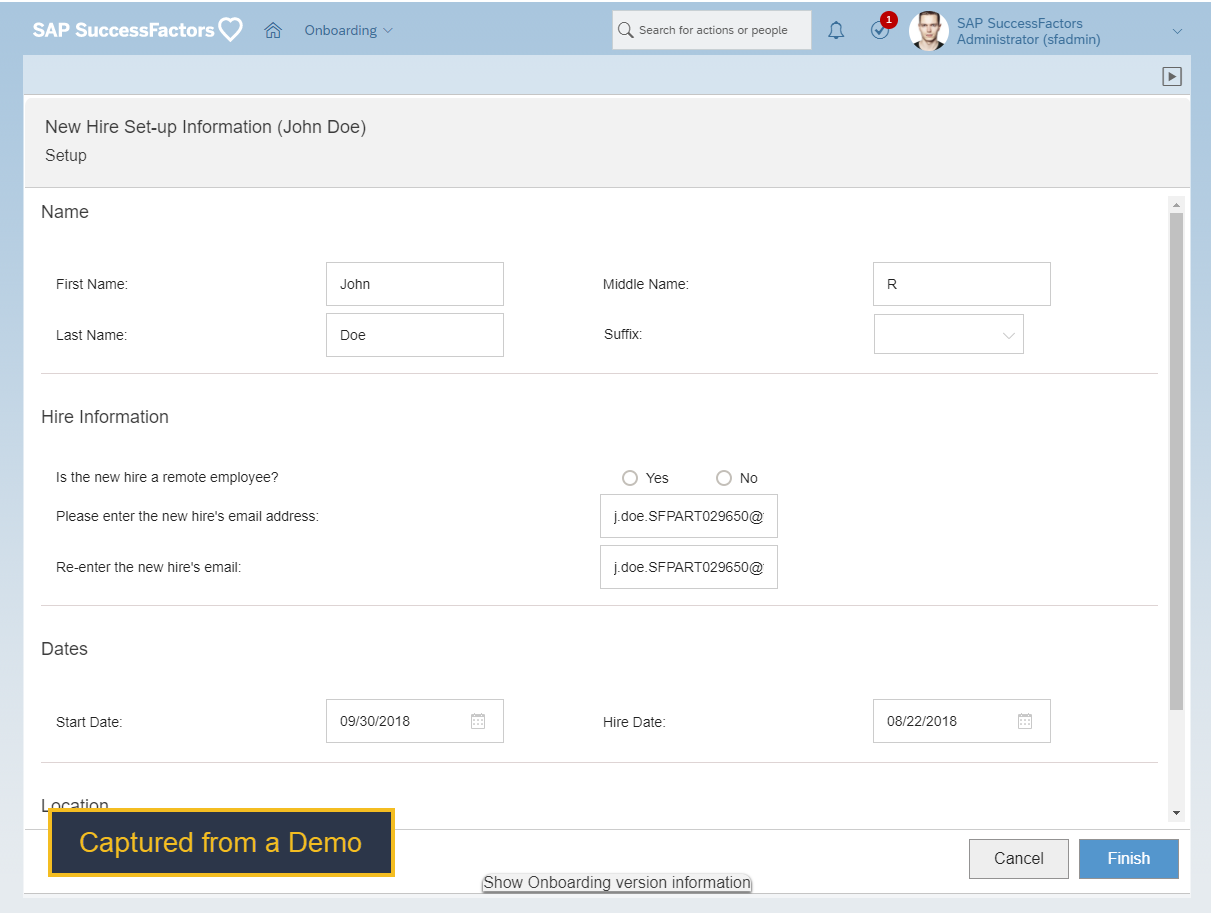Click the Hire Information section heading

pos(105,417)
